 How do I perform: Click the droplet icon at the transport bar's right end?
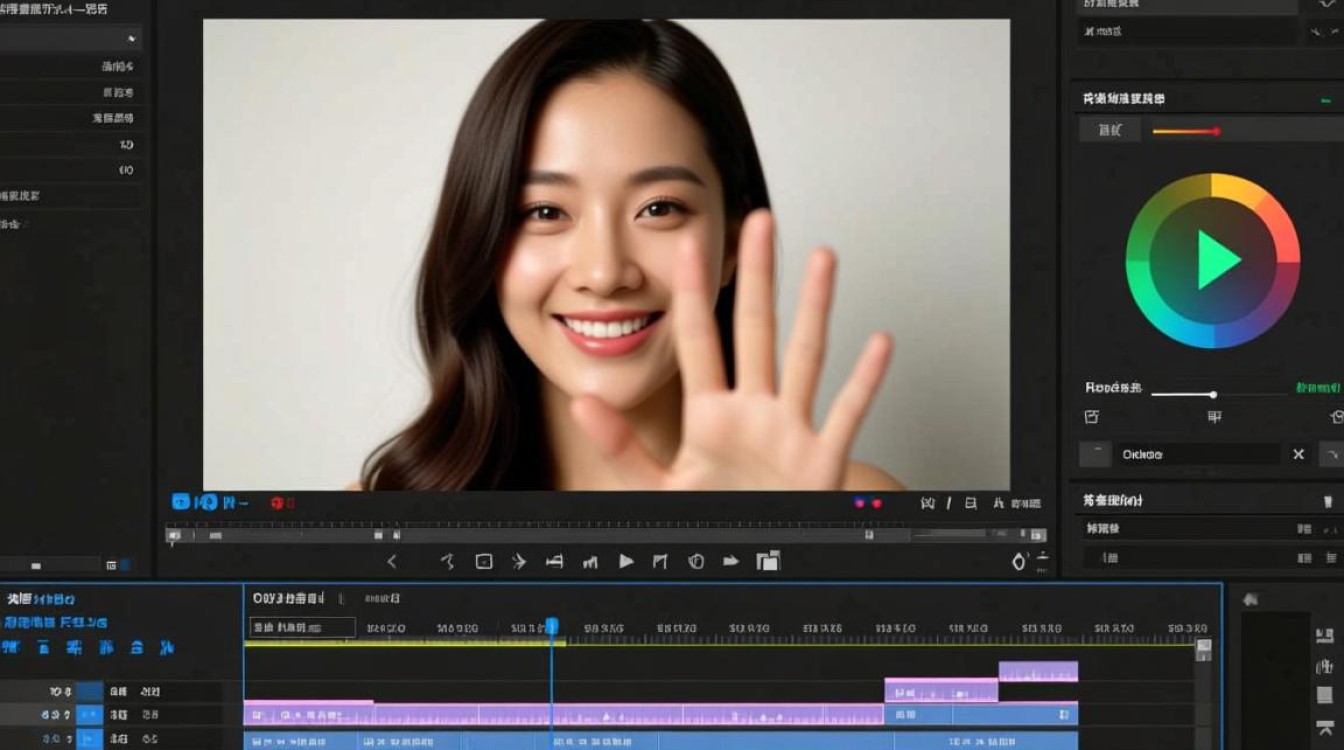[1019, 562]
